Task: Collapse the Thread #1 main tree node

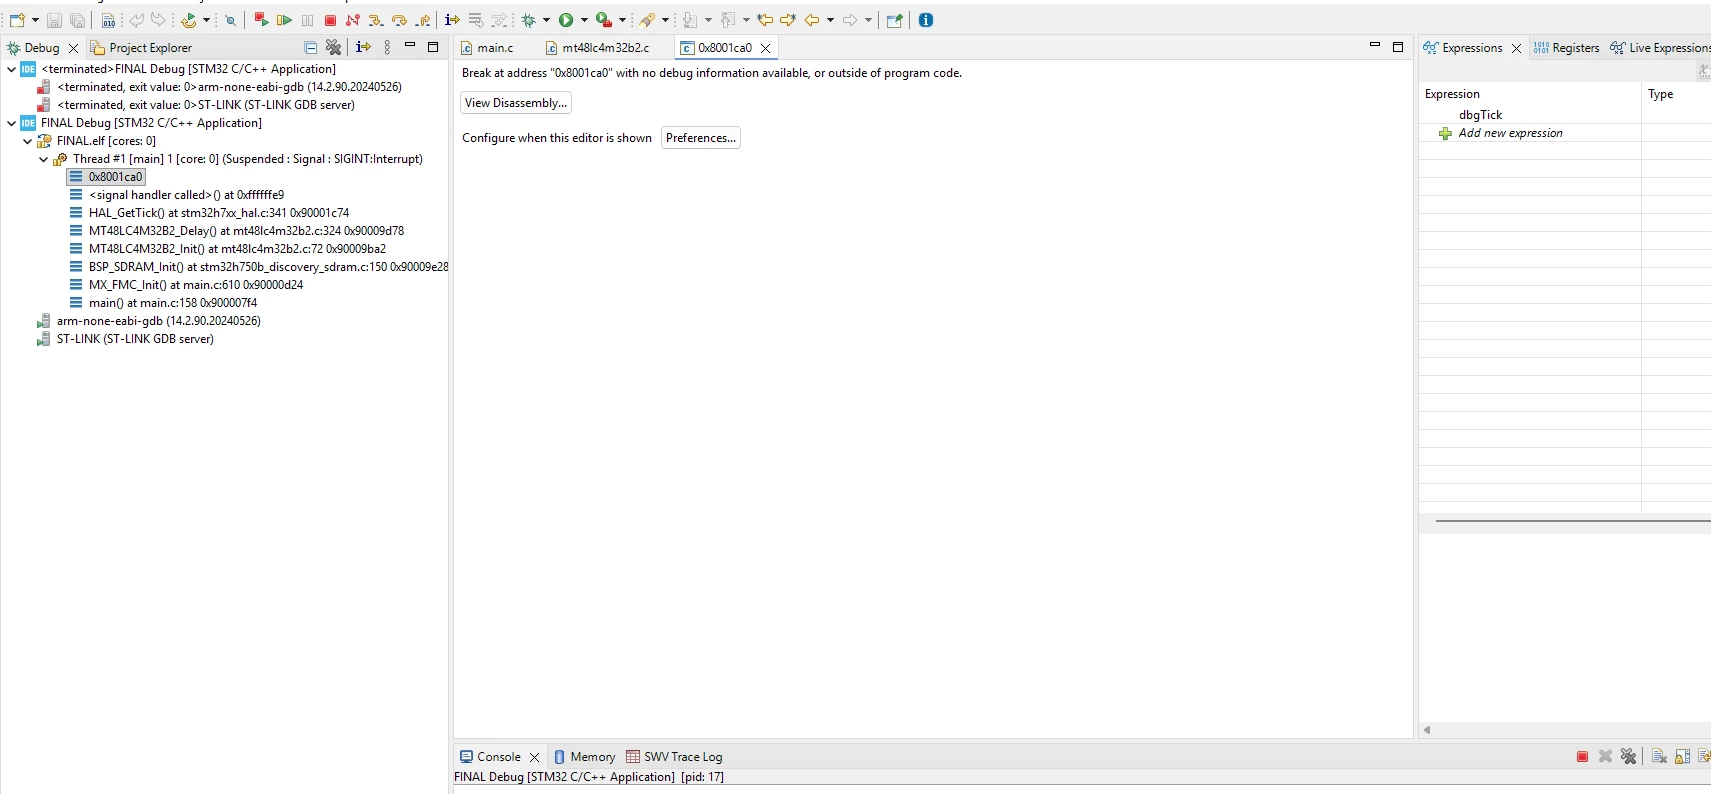Action: point(43,159)
